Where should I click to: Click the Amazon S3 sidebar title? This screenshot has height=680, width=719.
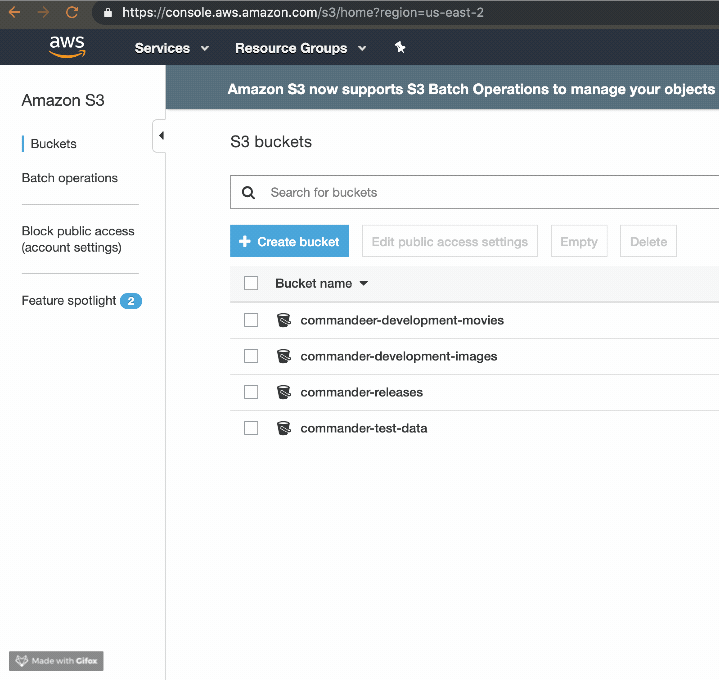coord(63,100)
